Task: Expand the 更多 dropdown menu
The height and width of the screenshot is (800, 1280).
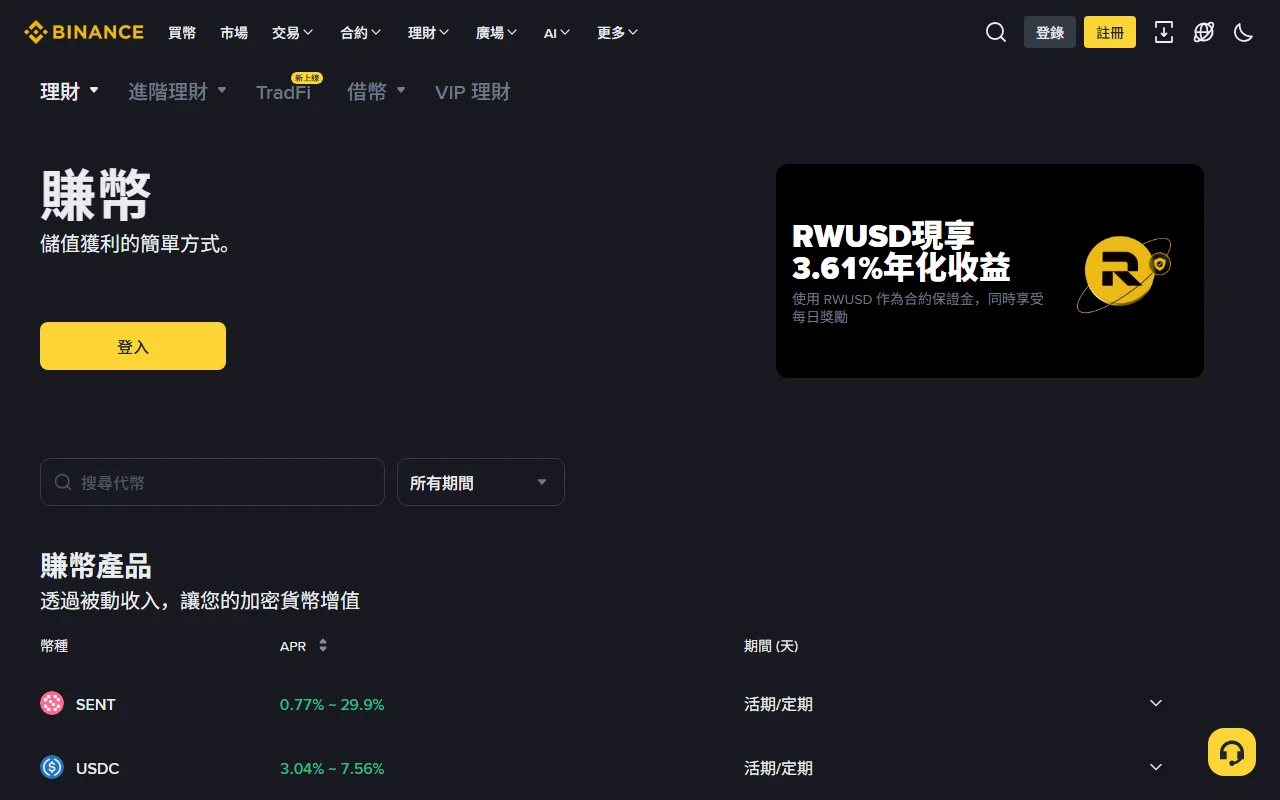Action: coord(618,32)
